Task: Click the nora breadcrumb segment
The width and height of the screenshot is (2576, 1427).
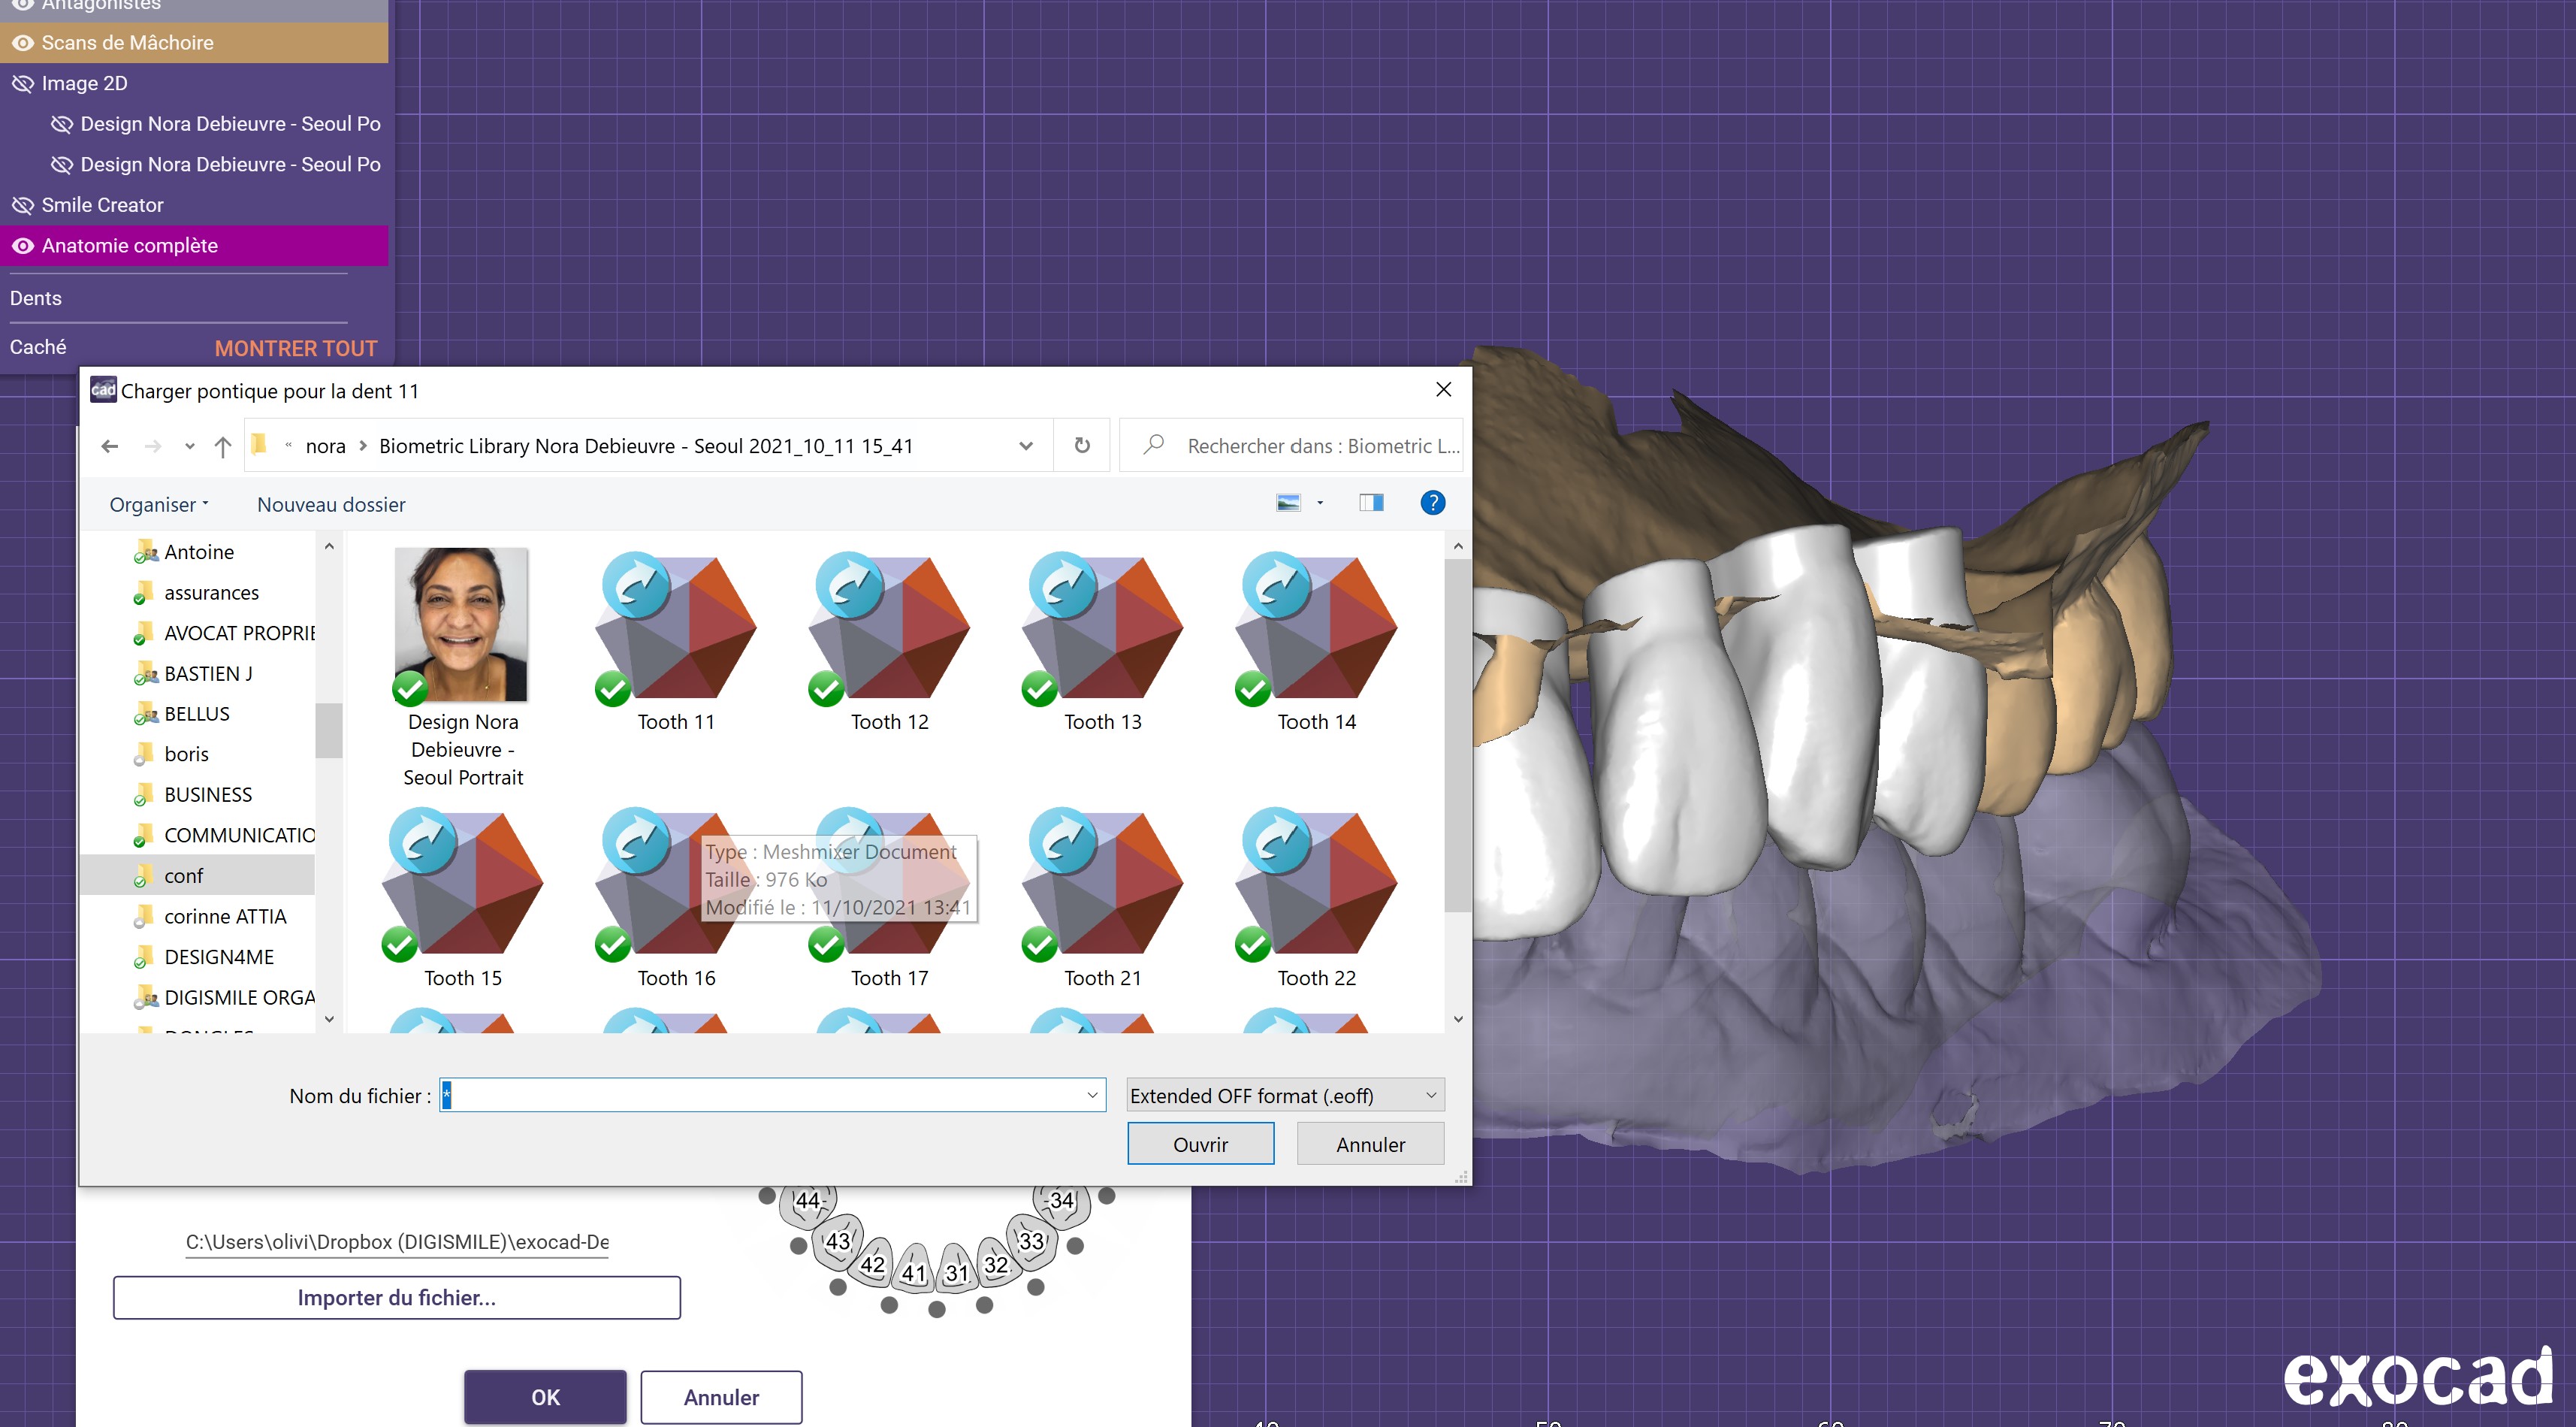Action: coord(325,446)
